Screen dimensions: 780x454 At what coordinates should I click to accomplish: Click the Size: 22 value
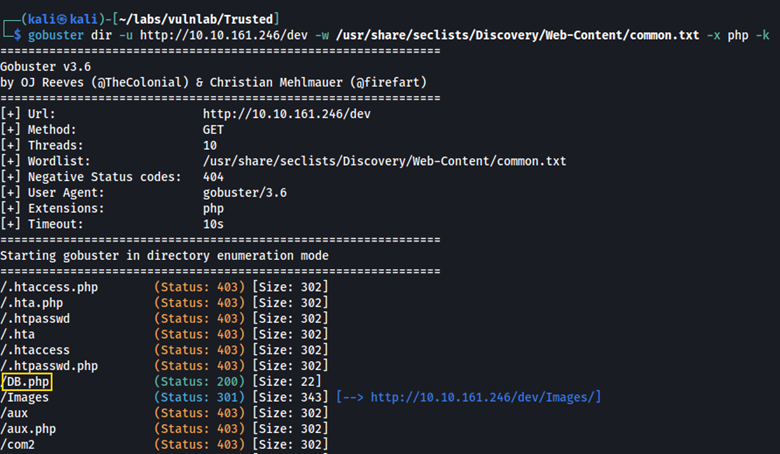pyautogui.click(x=287, y=381)
